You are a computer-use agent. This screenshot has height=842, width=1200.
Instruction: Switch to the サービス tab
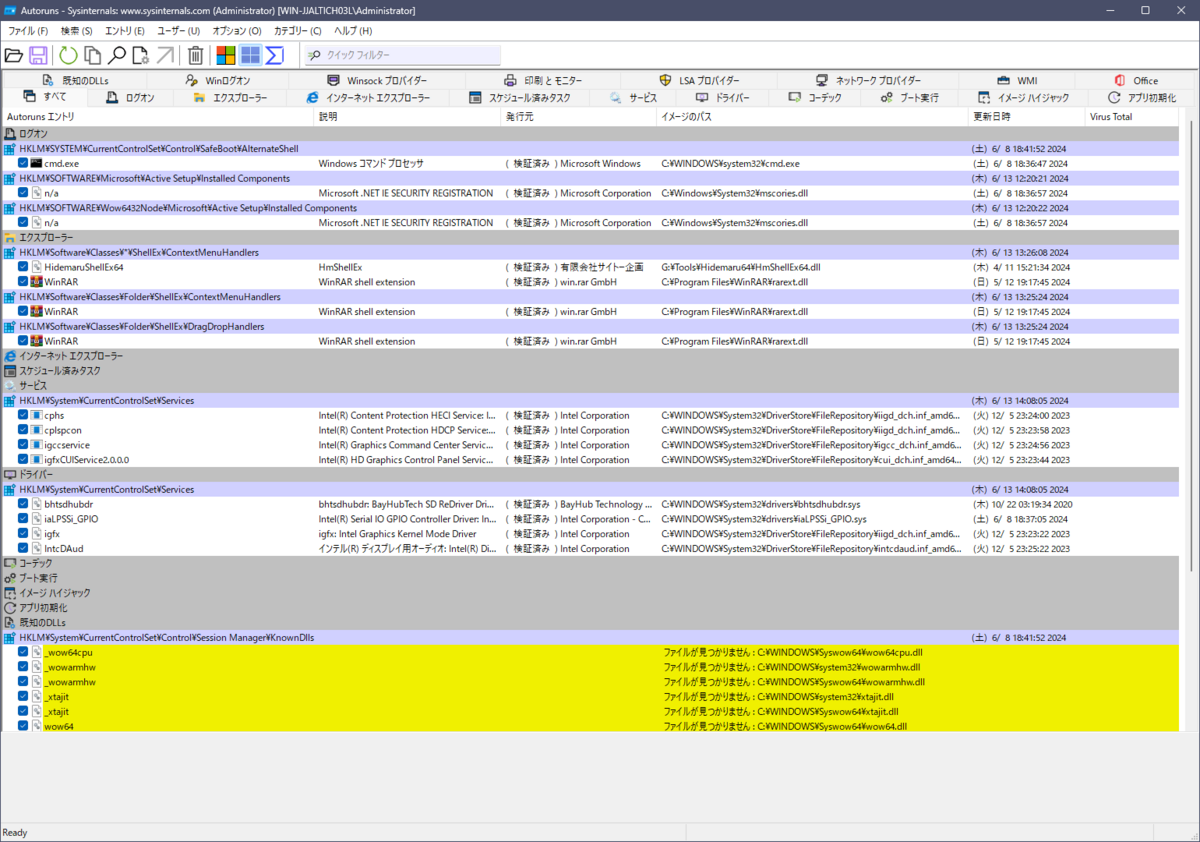(x=633, y=98)
